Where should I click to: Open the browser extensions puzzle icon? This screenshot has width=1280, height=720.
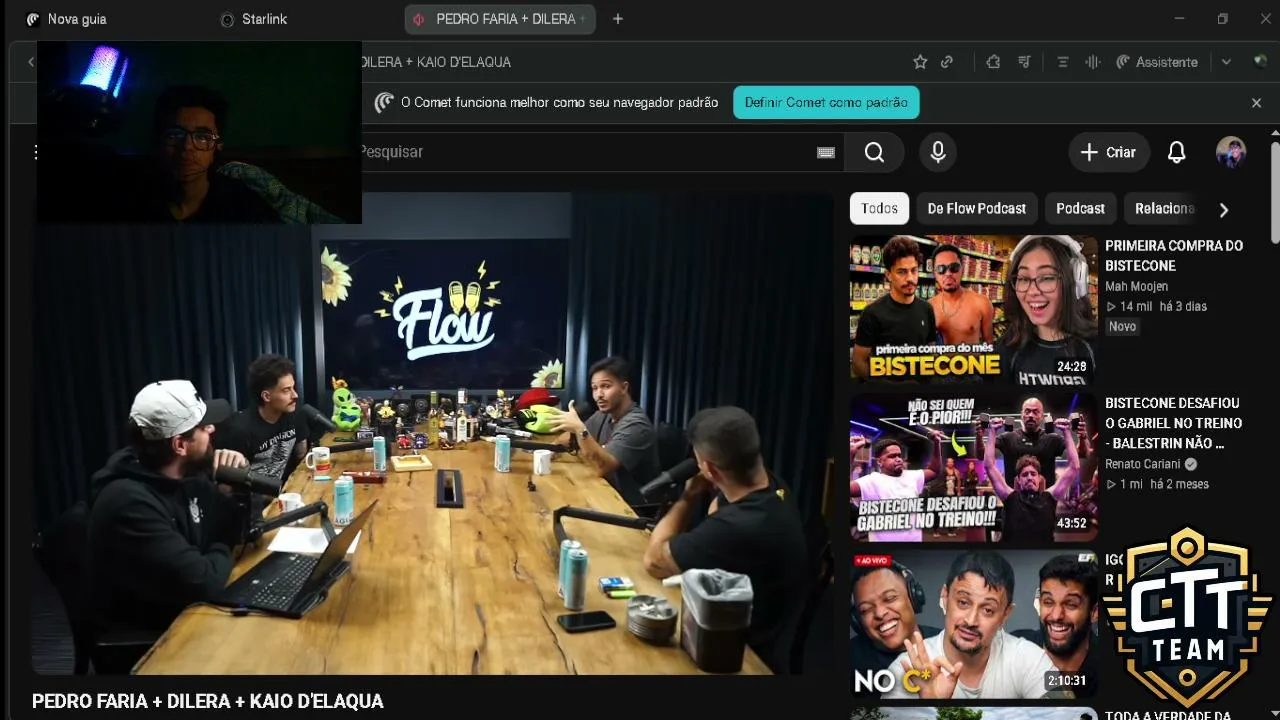[x=993, y=62]
